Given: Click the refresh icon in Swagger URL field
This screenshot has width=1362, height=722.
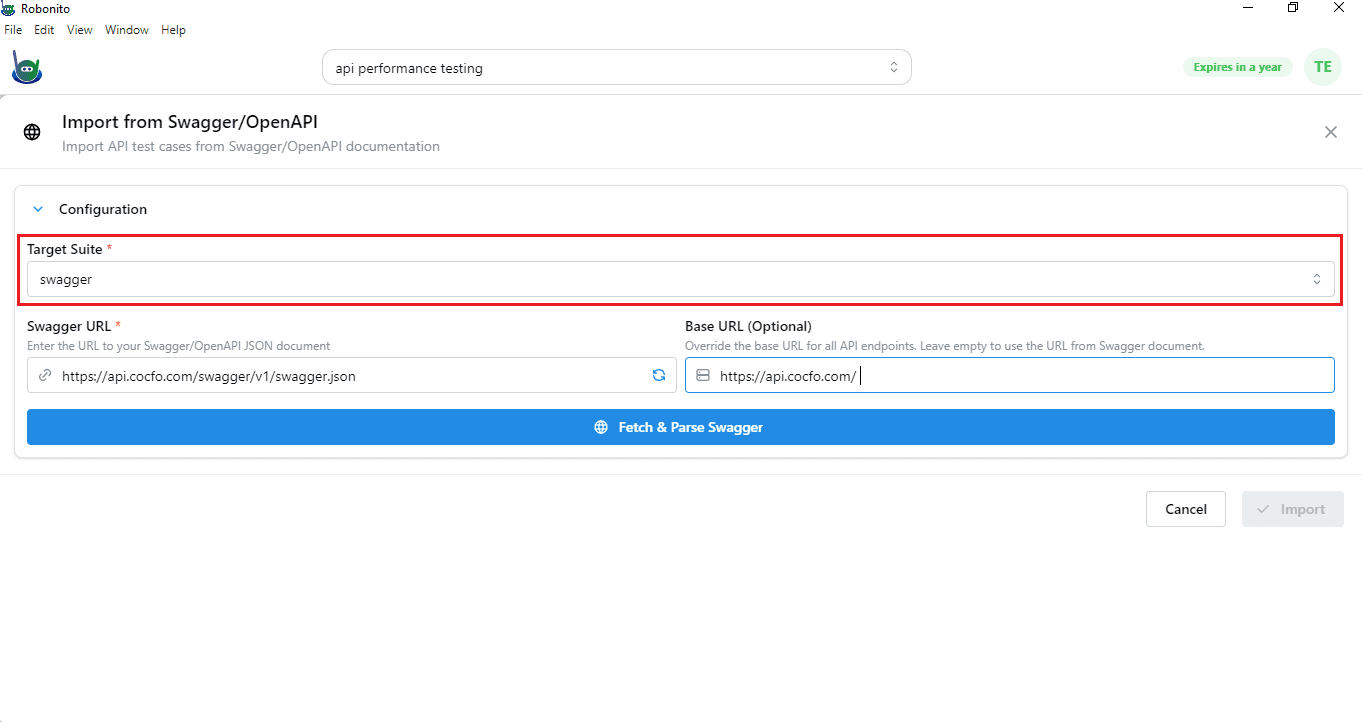Looking at the screenshot, I should pos(659,376).
